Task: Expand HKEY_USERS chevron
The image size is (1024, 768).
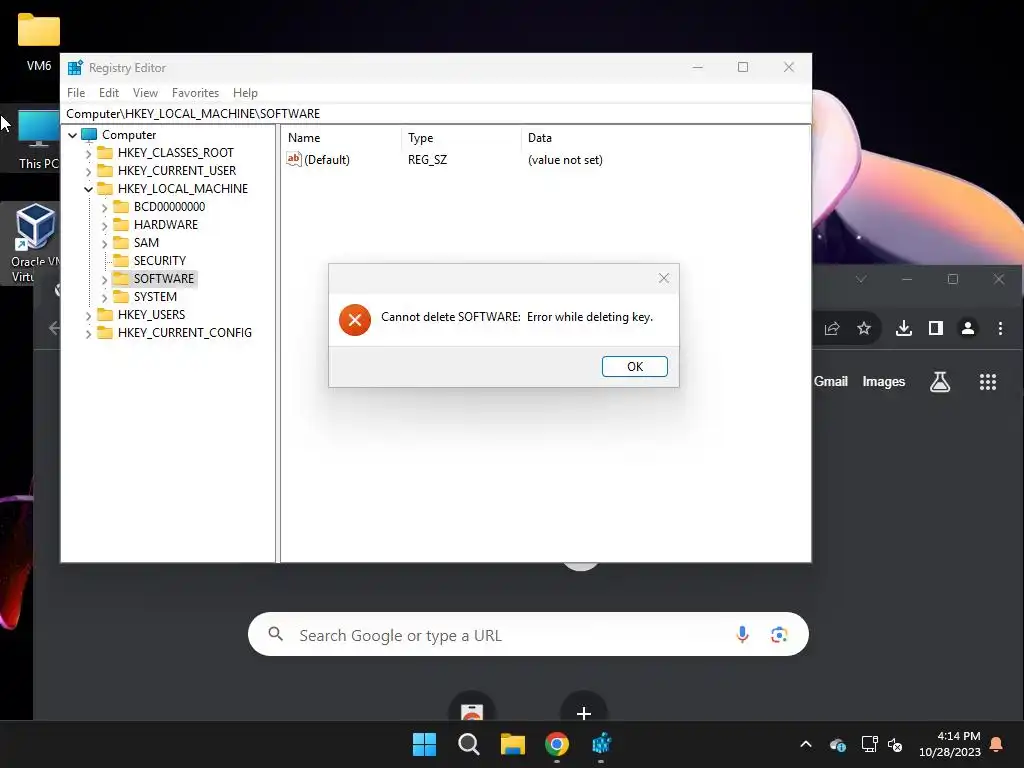Action: (88, 315)
